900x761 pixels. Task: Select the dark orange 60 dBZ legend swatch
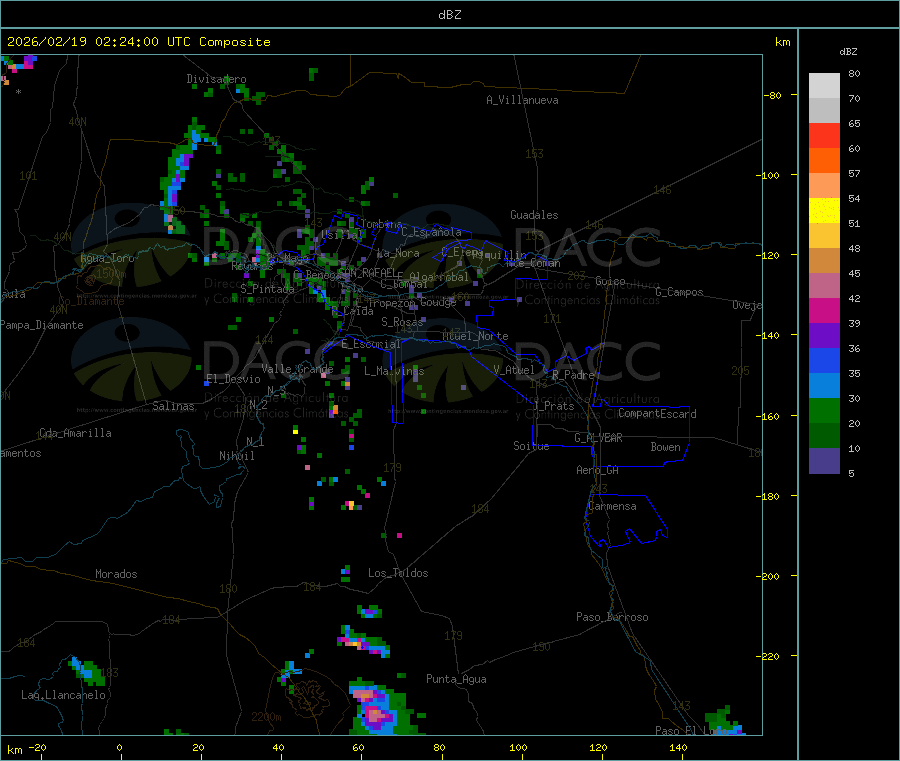click(x=824, y=161)
